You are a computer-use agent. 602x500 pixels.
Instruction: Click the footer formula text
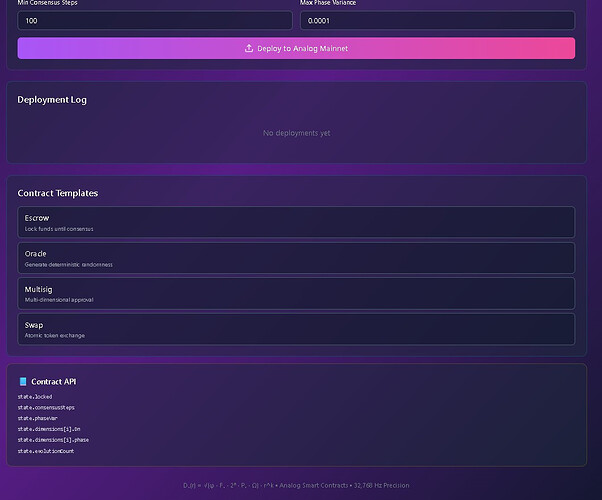pos(296,486)
